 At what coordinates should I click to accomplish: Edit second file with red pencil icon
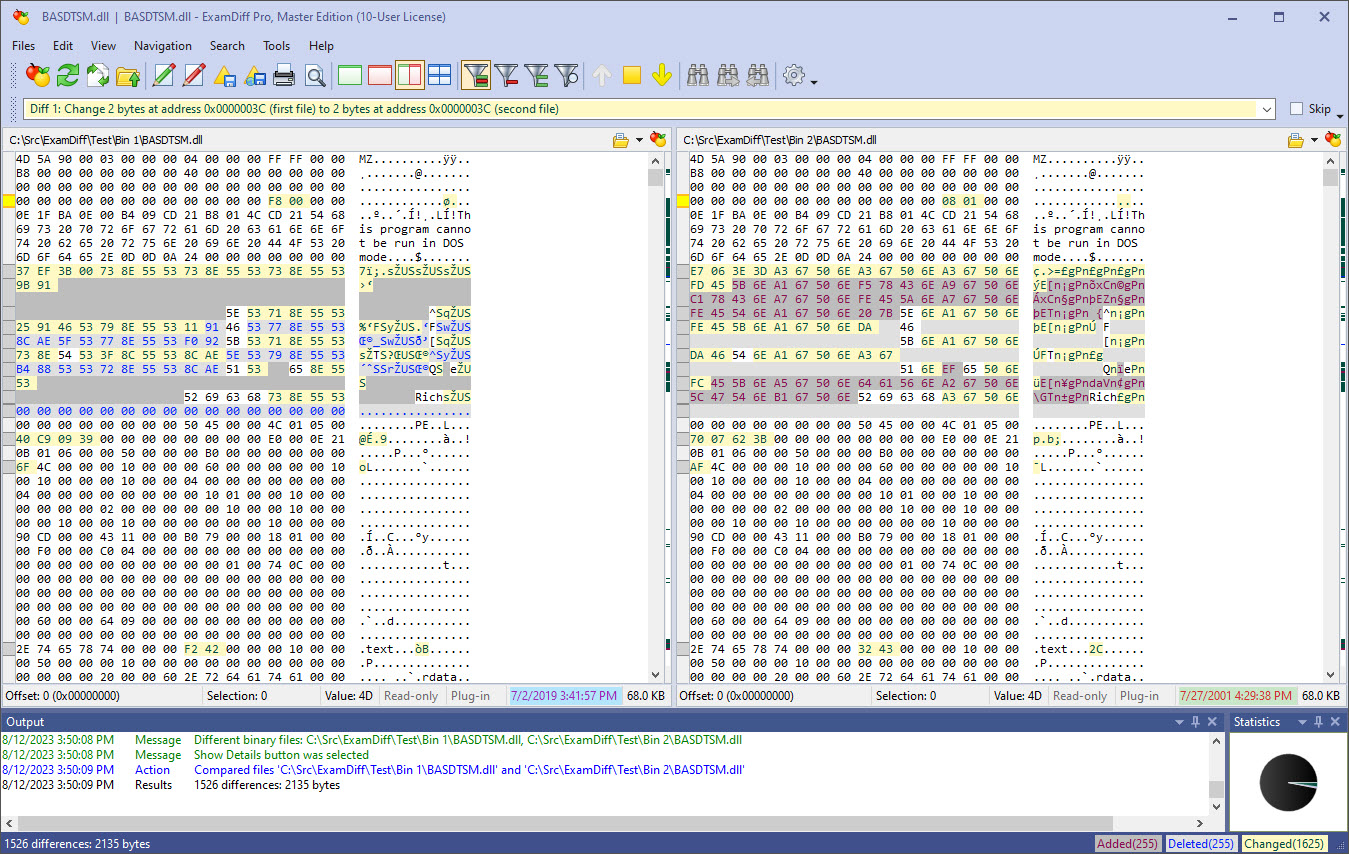coord(194,75)
